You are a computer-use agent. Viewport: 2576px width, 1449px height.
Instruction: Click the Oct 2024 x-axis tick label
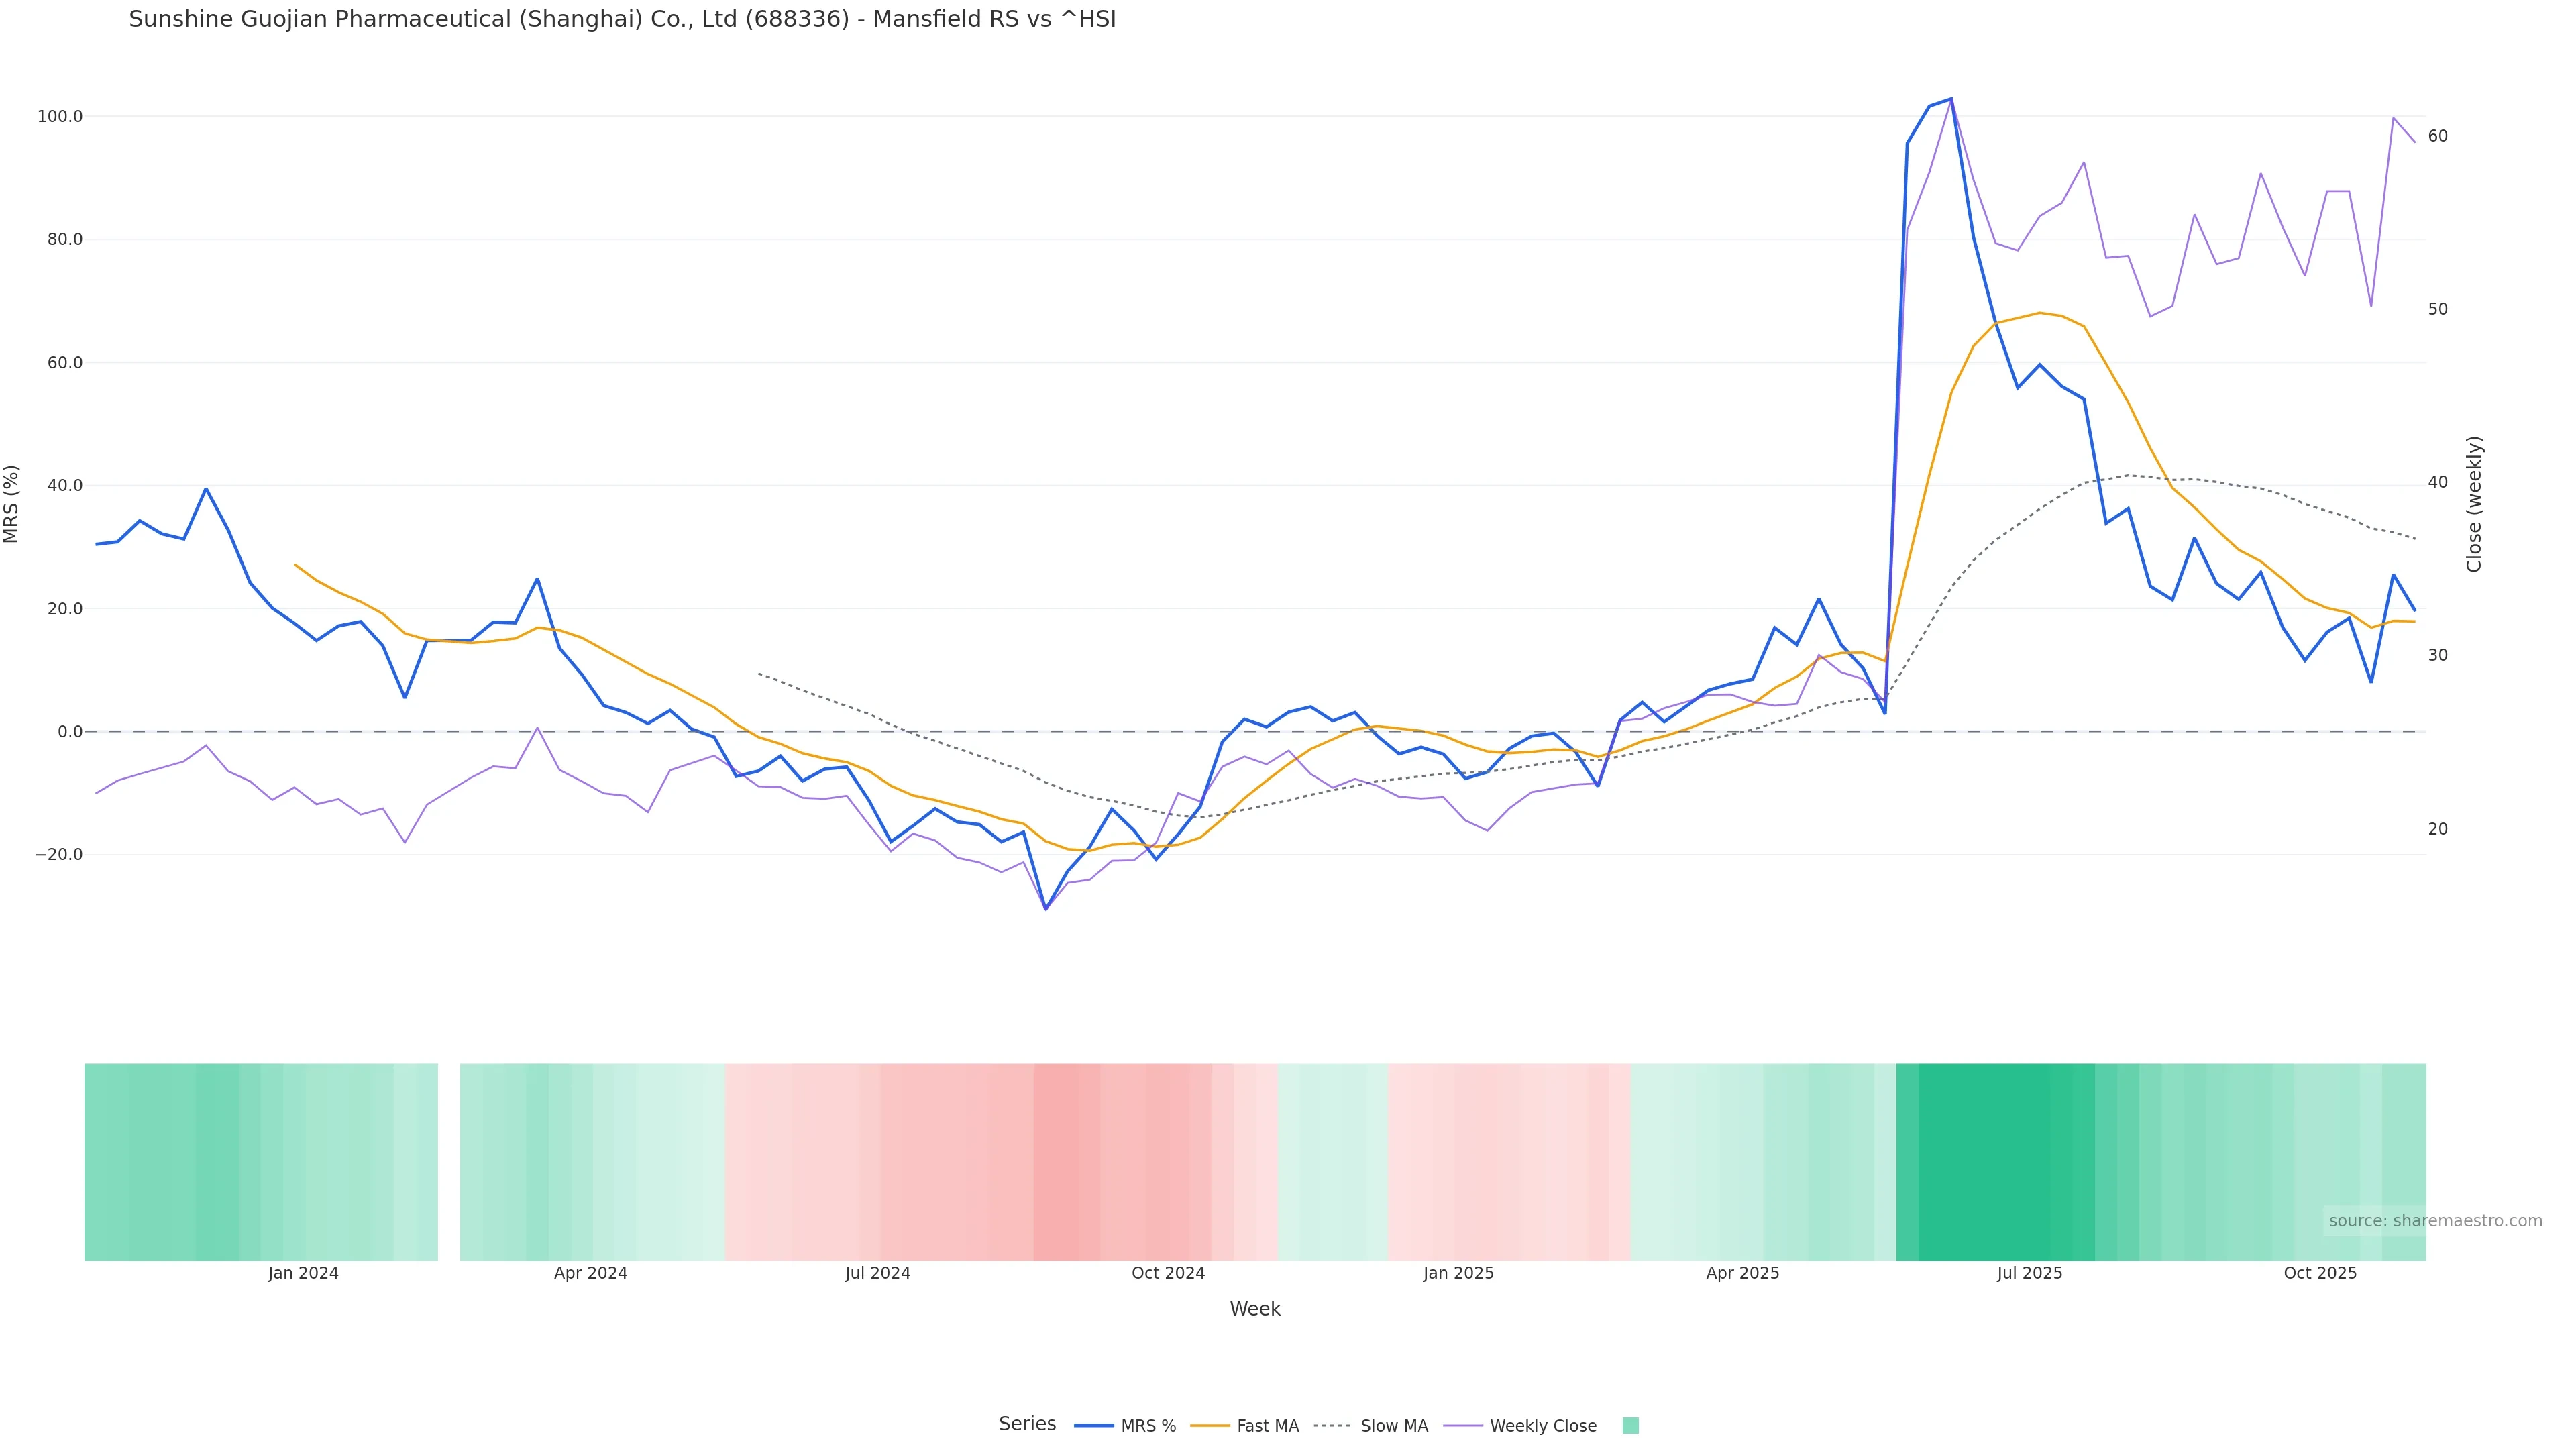tap(1168, 1273)
